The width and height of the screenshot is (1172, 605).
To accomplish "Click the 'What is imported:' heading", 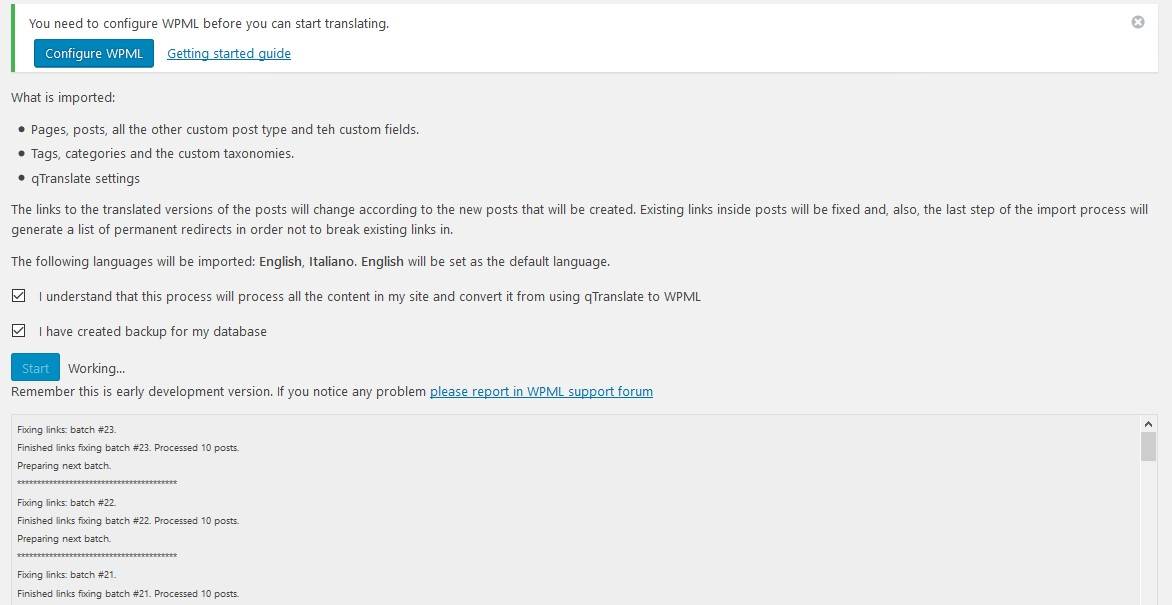I will (x=63, y=98).
